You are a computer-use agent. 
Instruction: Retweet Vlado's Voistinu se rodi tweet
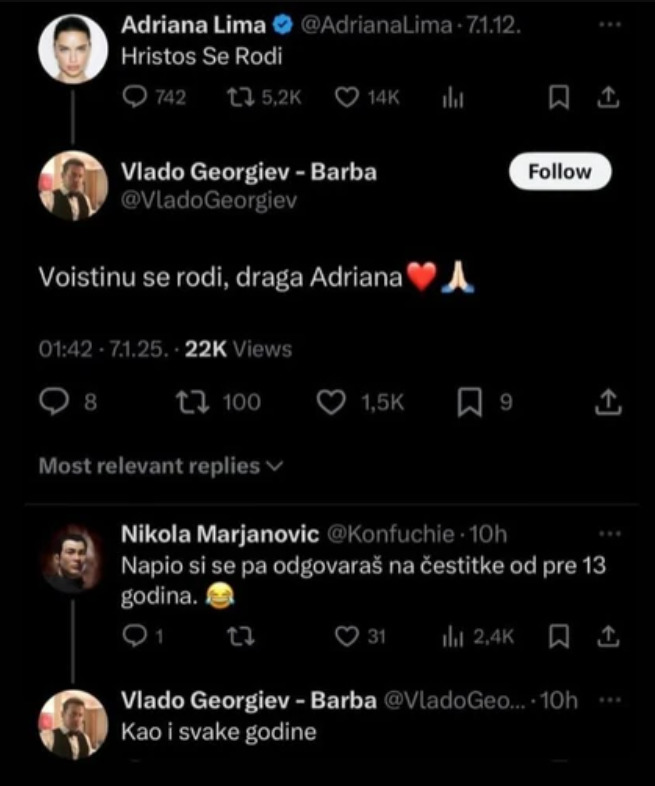coord(185,402)
